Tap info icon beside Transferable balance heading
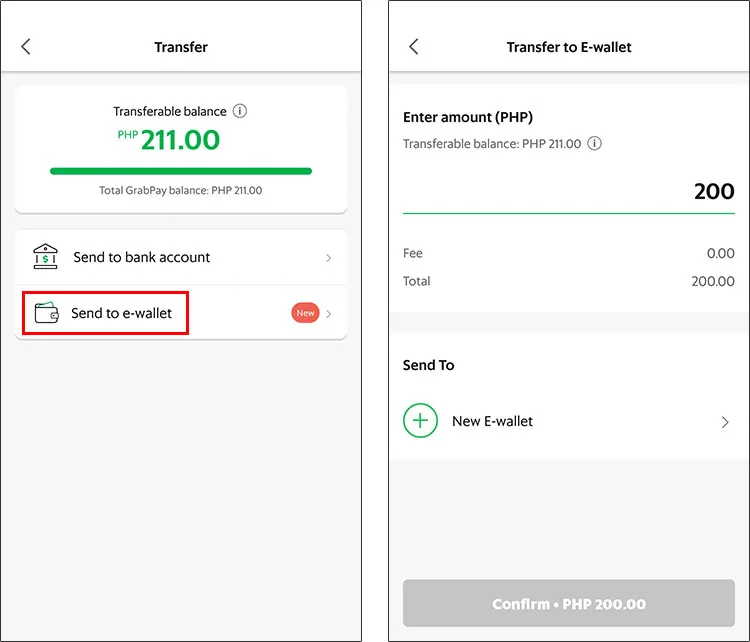Viewport: 750px width, 642px height. (x=240, y=111)
